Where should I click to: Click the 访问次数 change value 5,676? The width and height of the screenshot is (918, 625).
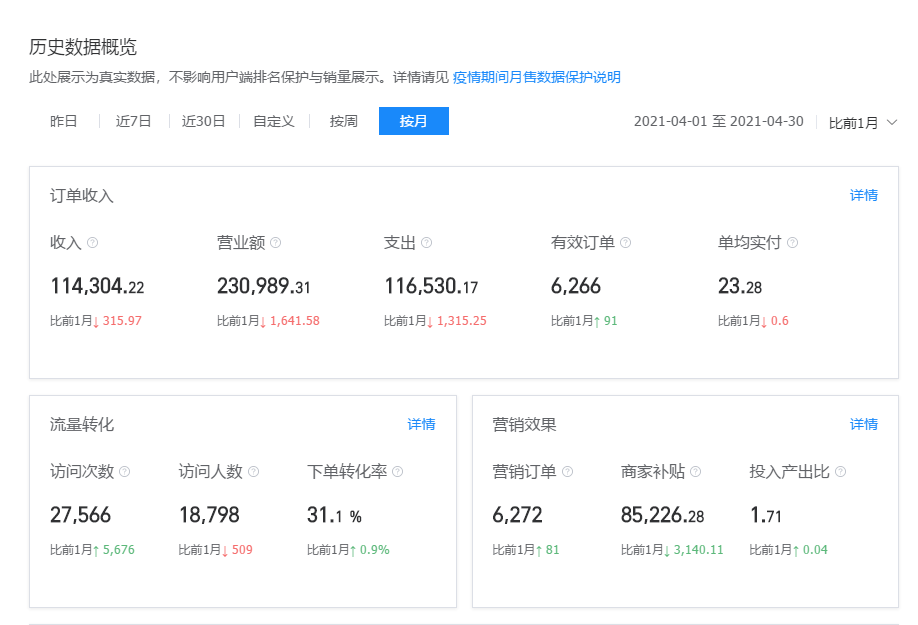(119, 550)
